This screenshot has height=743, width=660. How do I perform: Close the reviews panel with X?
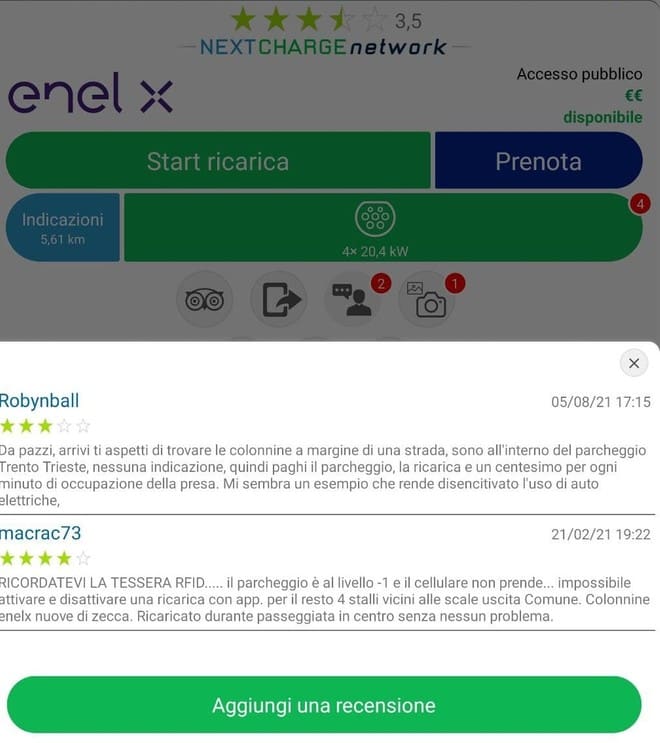[633, 363]
